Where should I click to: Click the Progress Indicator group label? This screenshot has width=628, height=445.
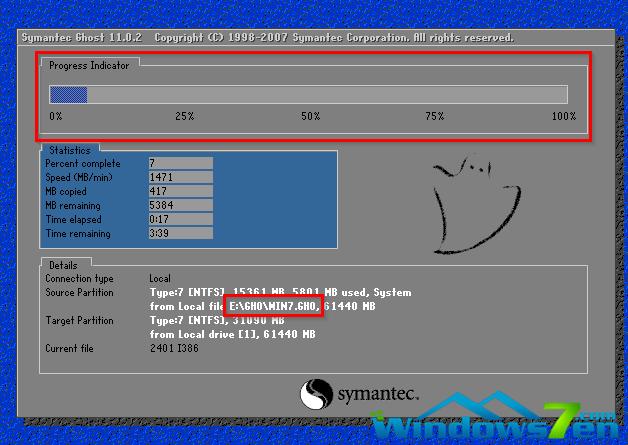click(x=89, y=65)
